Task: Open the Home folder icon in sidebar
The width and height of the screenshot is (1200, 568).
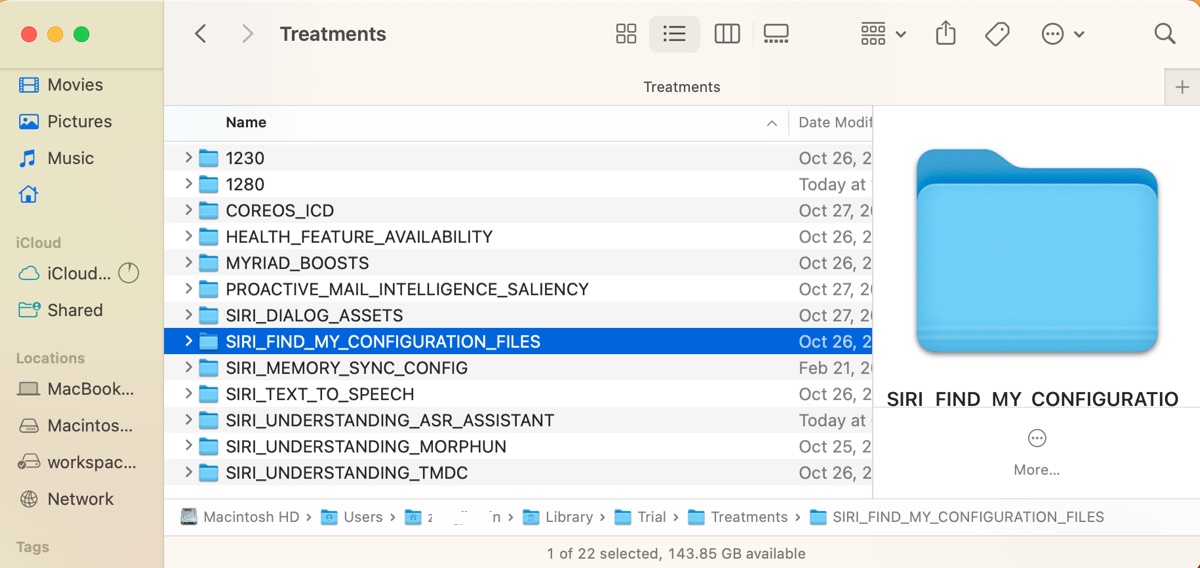Action: coord(29,194)
